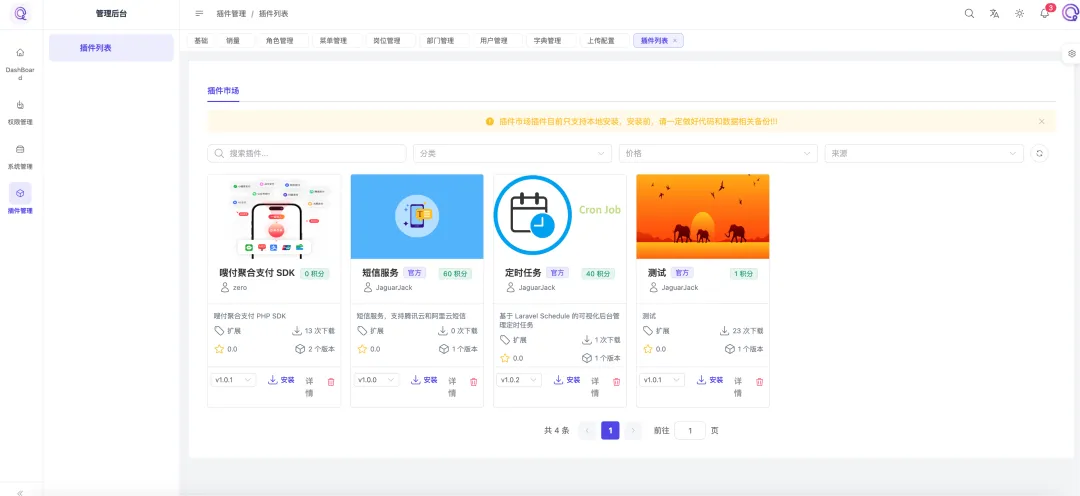
Task: Install the 定时任务 plugin
Action: click(567, 380)
